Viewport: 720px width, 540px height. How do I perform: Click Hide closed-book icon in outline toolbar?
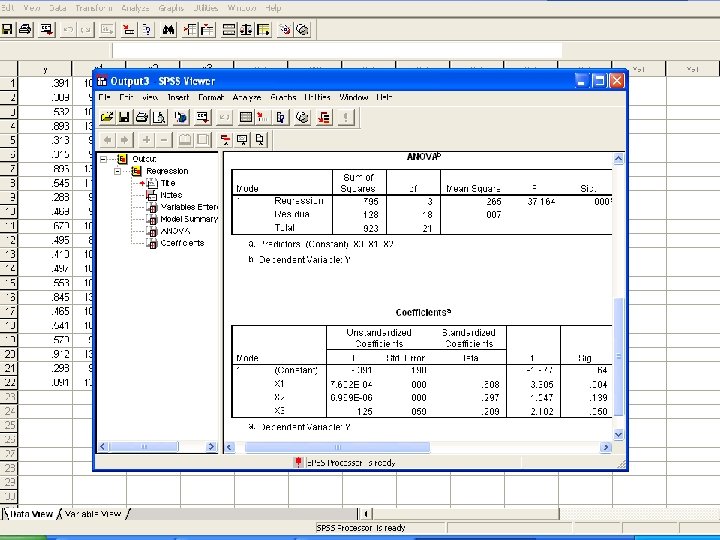(202, 140)
